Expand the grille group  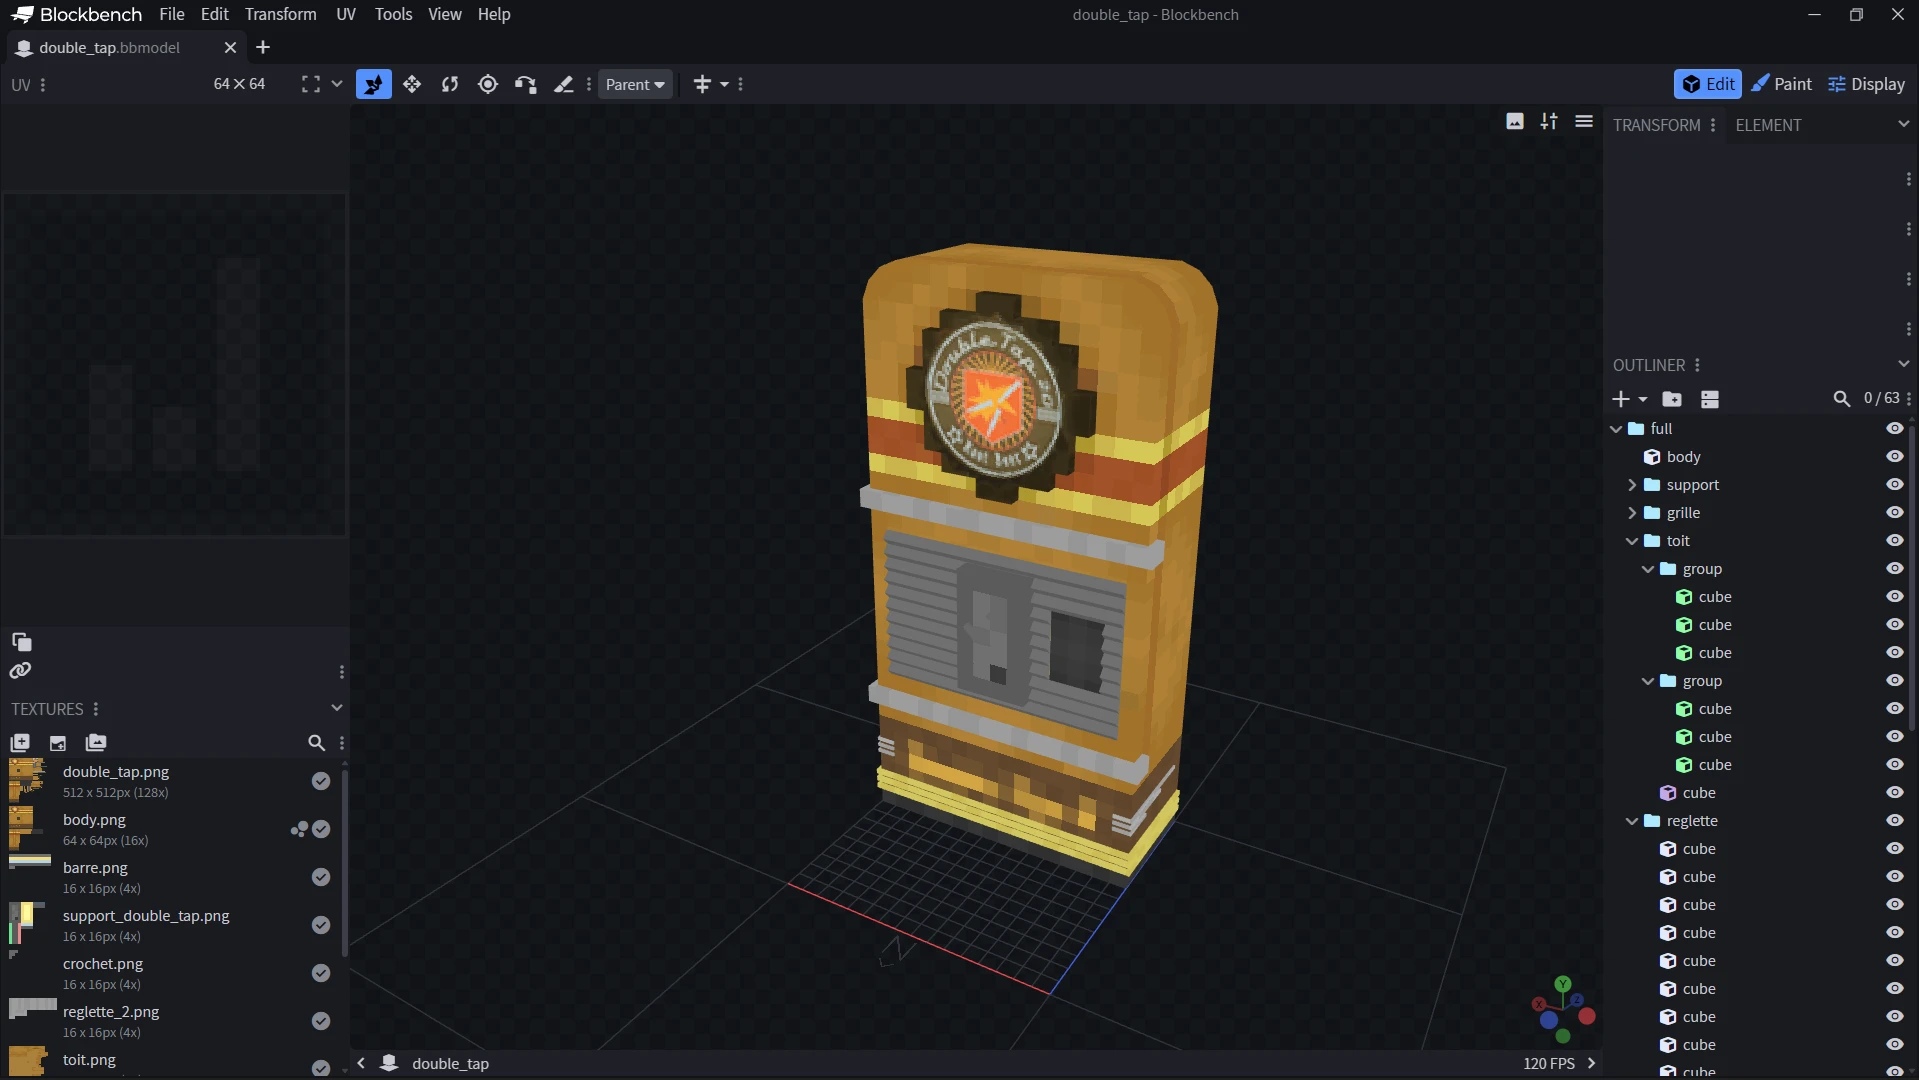coord(1632,513)
